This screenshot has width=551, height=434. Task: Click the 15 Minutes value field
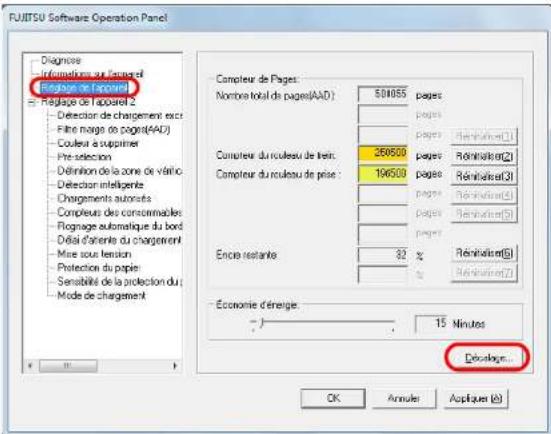(x=431, y=323)
